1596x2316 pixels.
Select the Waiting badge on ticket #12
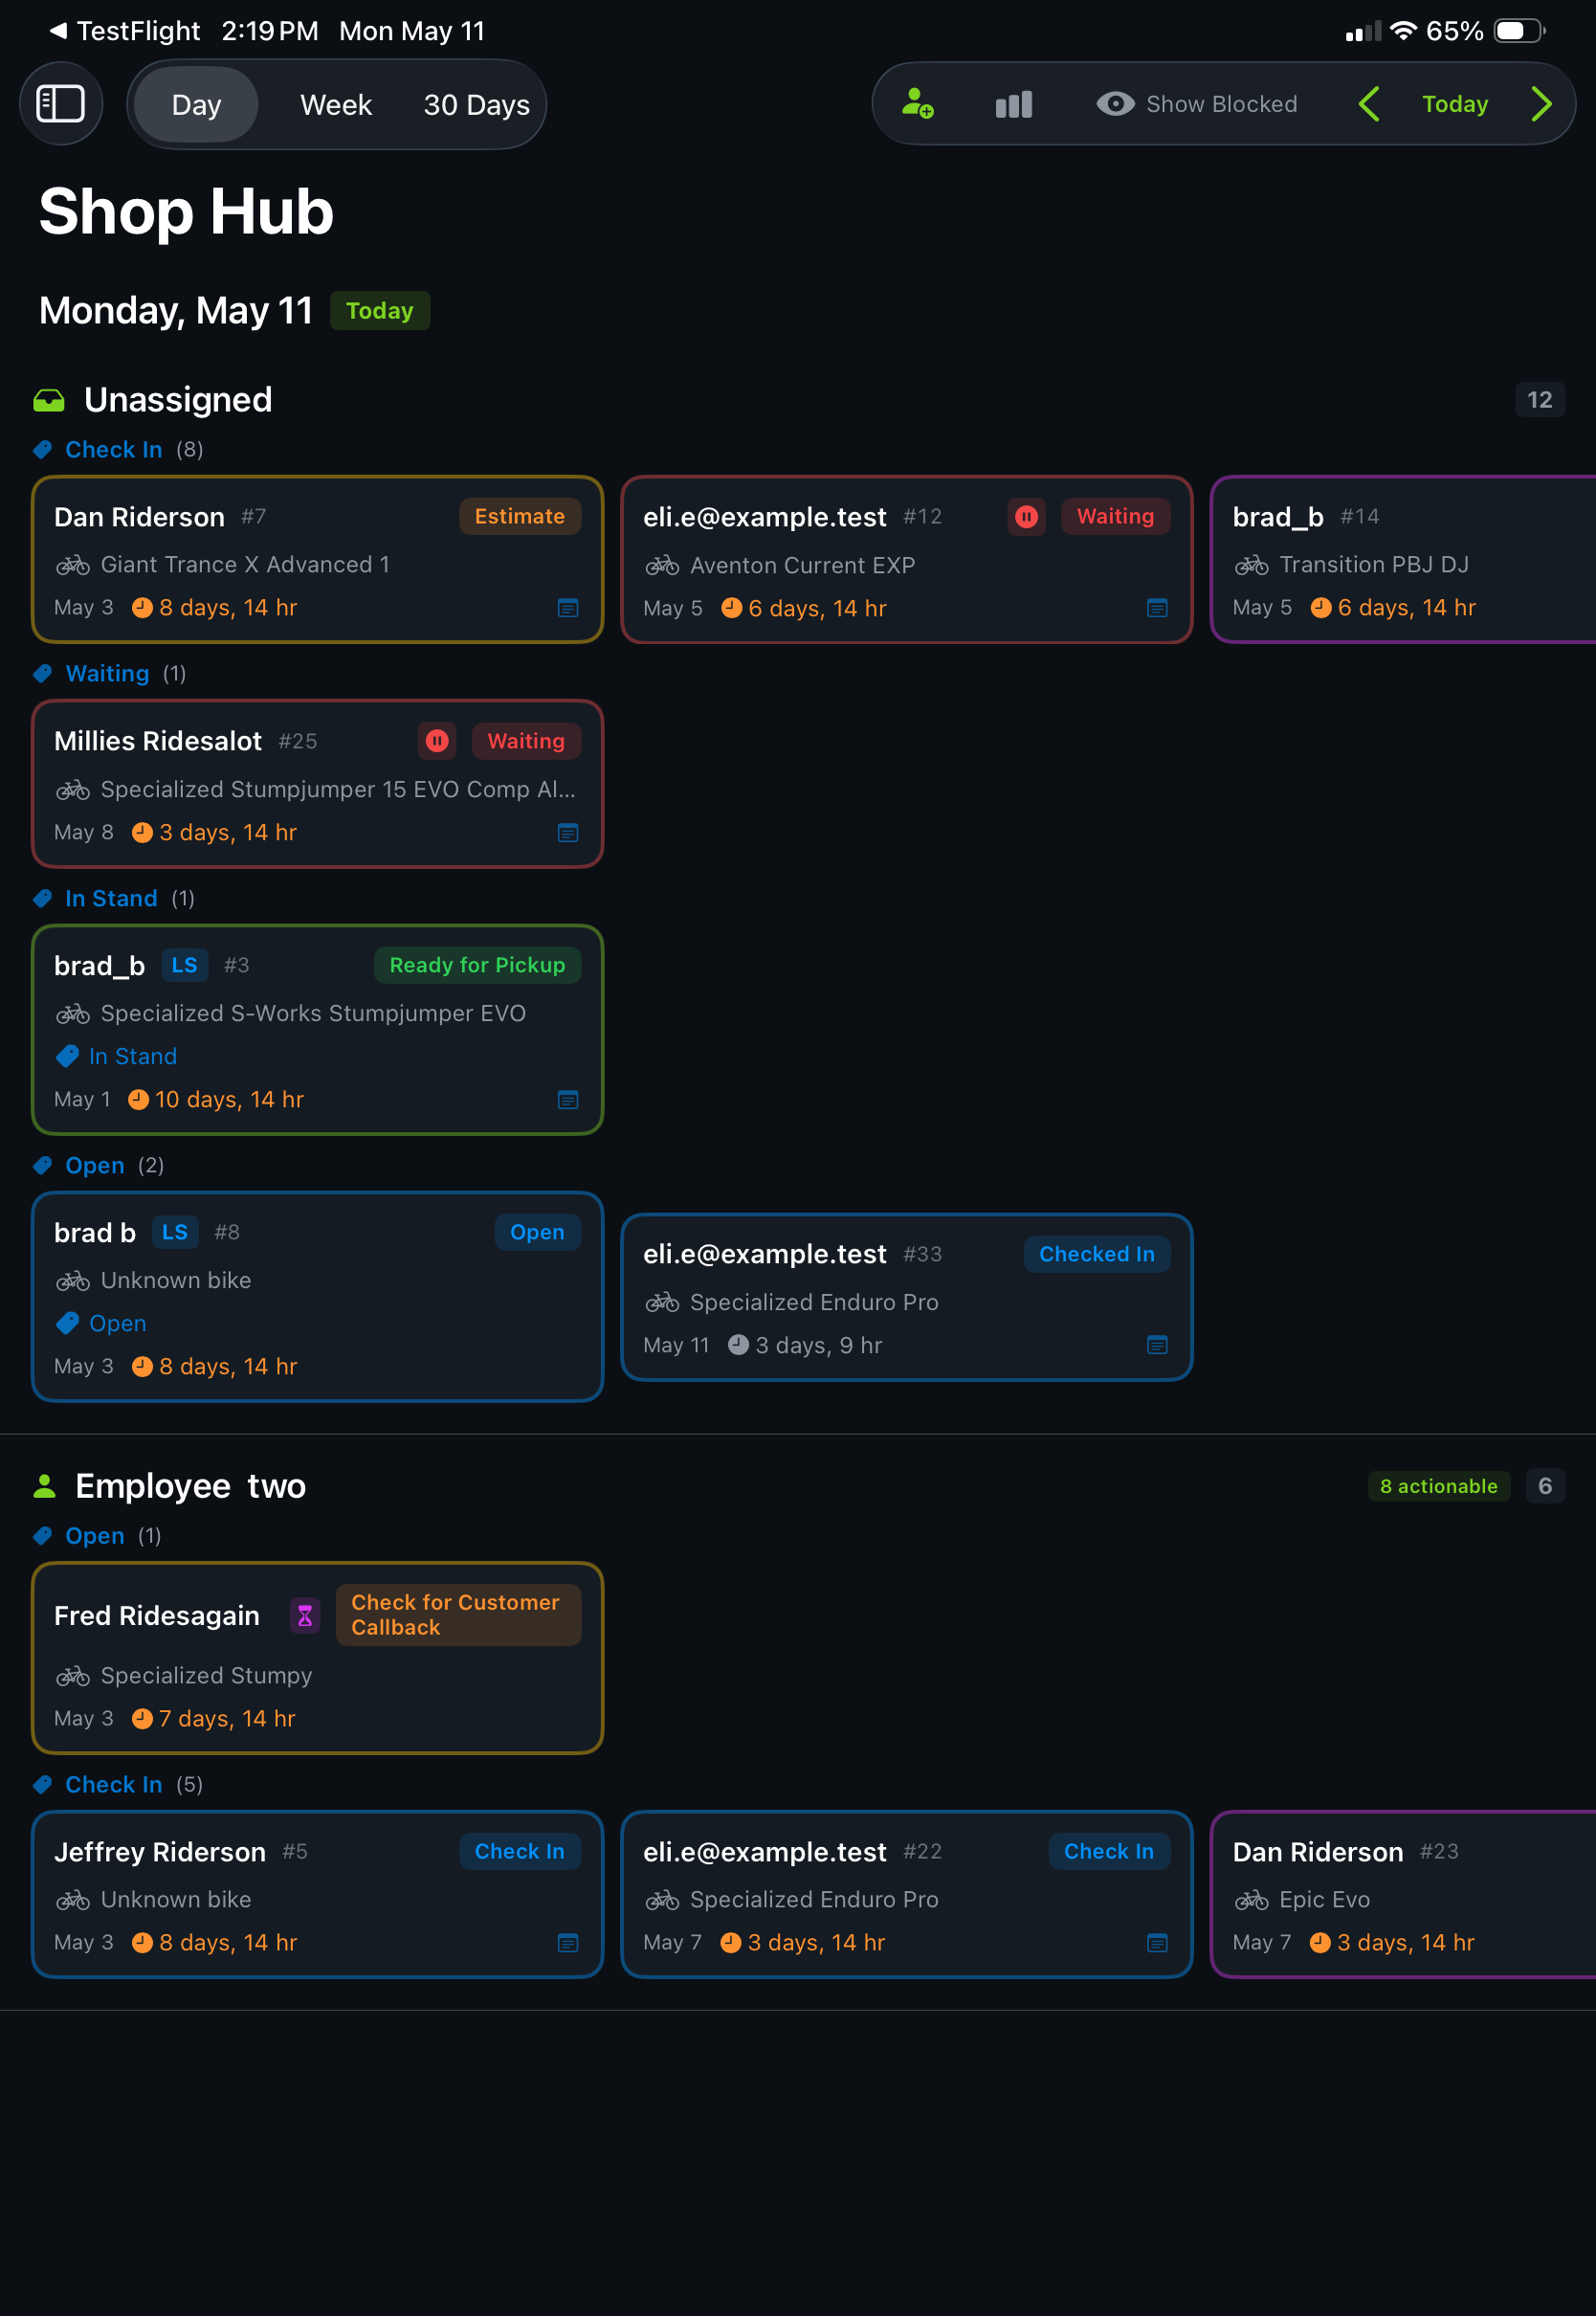(x=1115, y=516)
